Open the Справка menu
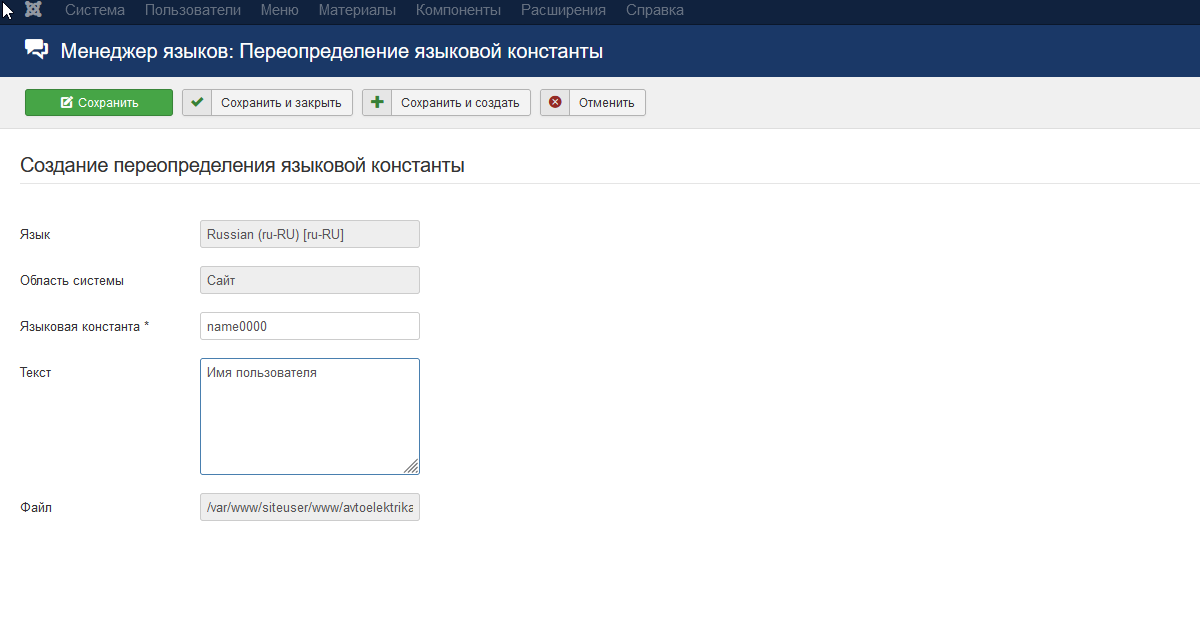 [655, 10]
